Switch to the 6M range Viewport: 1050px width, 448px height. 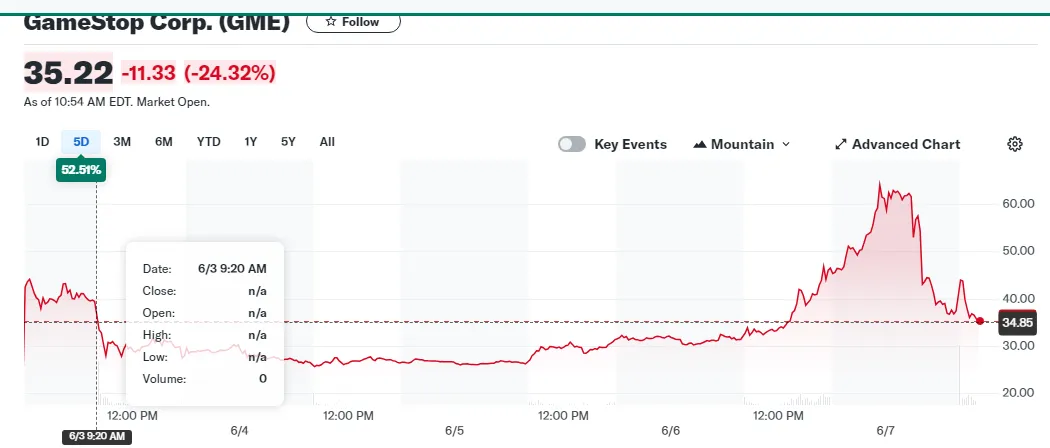[x=163, y=142]
